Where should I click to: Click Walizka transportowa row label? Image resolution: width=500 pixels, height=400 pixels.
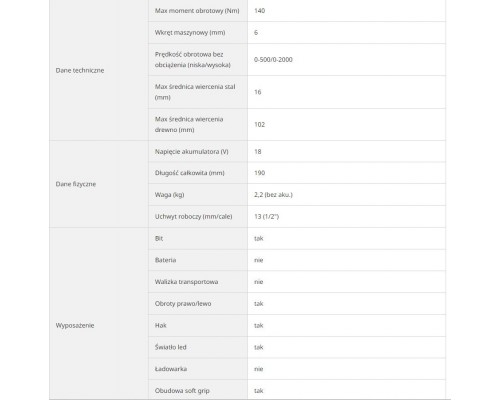click(x=186, y=282)
